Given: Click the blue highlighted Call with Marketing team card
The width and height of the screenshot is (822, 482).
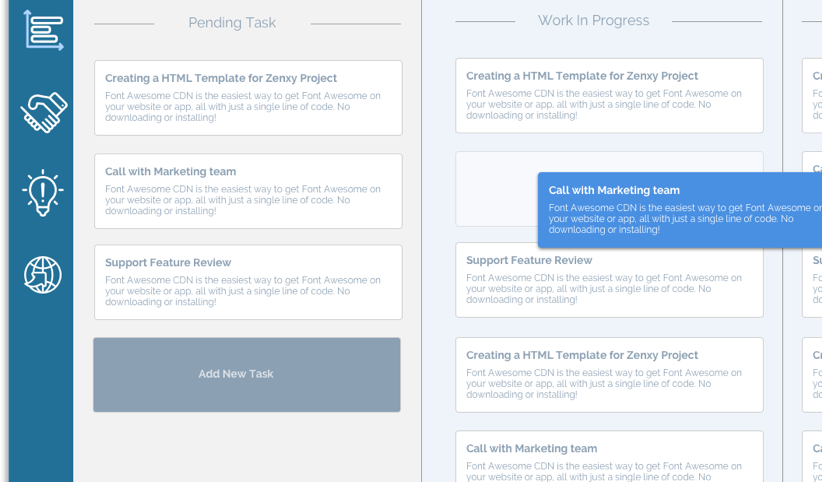Looking at the screenshot, I should (680, 209).
